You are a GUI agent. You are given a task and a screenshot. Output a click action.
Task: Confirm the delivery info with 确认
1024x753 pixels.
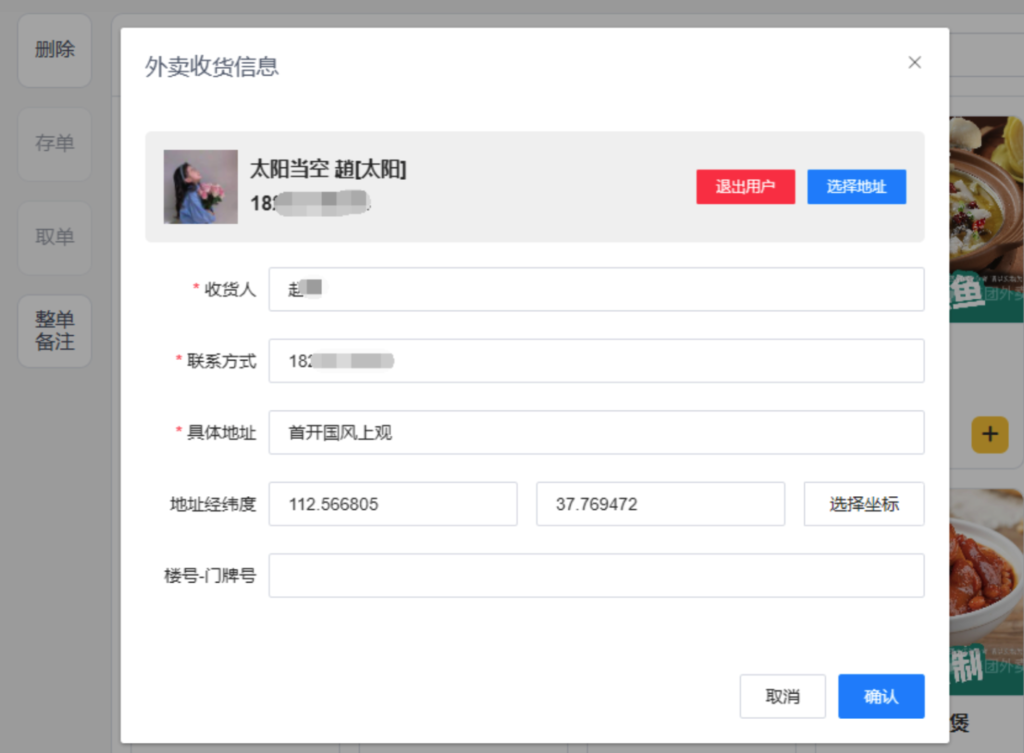[881, 696]
